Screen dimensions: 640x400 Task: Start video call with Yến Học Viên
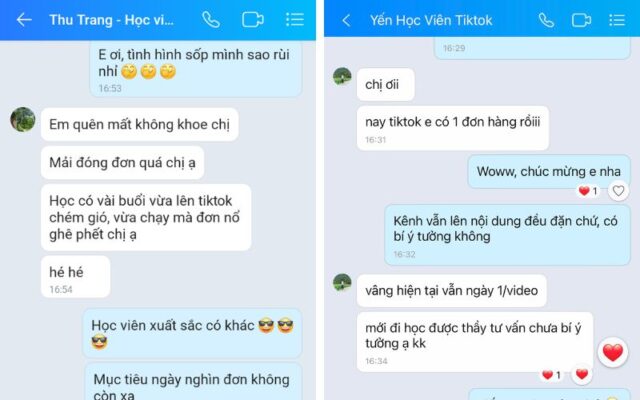coord(581,20)
